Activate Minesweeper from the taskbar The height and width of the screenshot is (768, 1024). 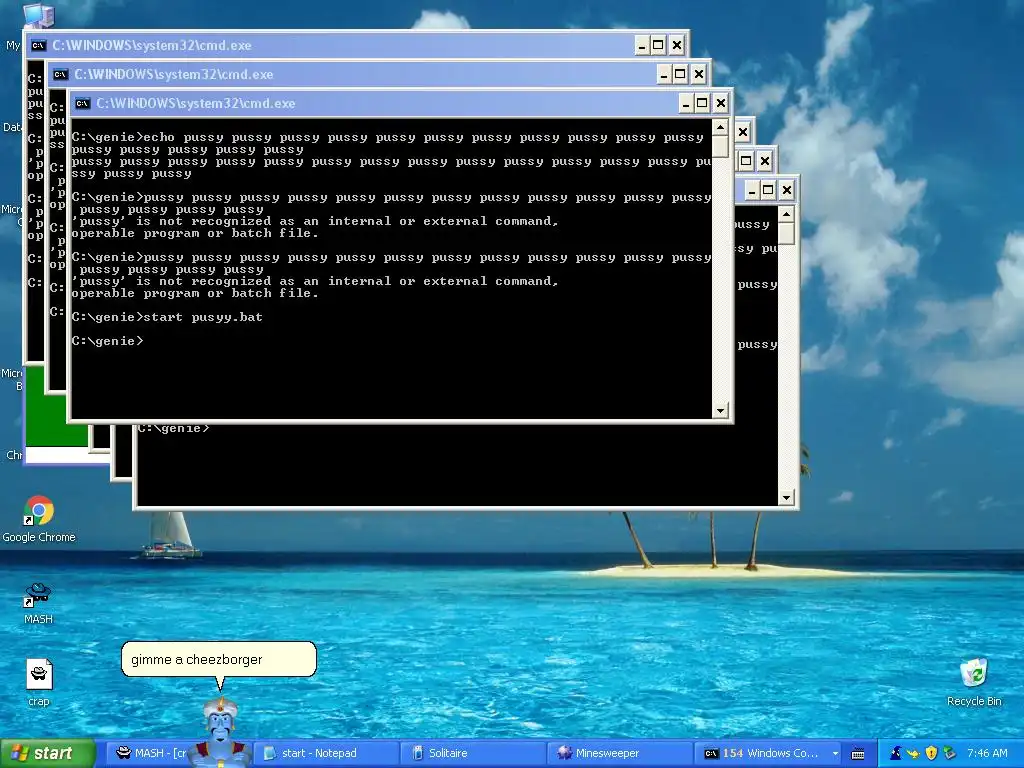point(619,753)
